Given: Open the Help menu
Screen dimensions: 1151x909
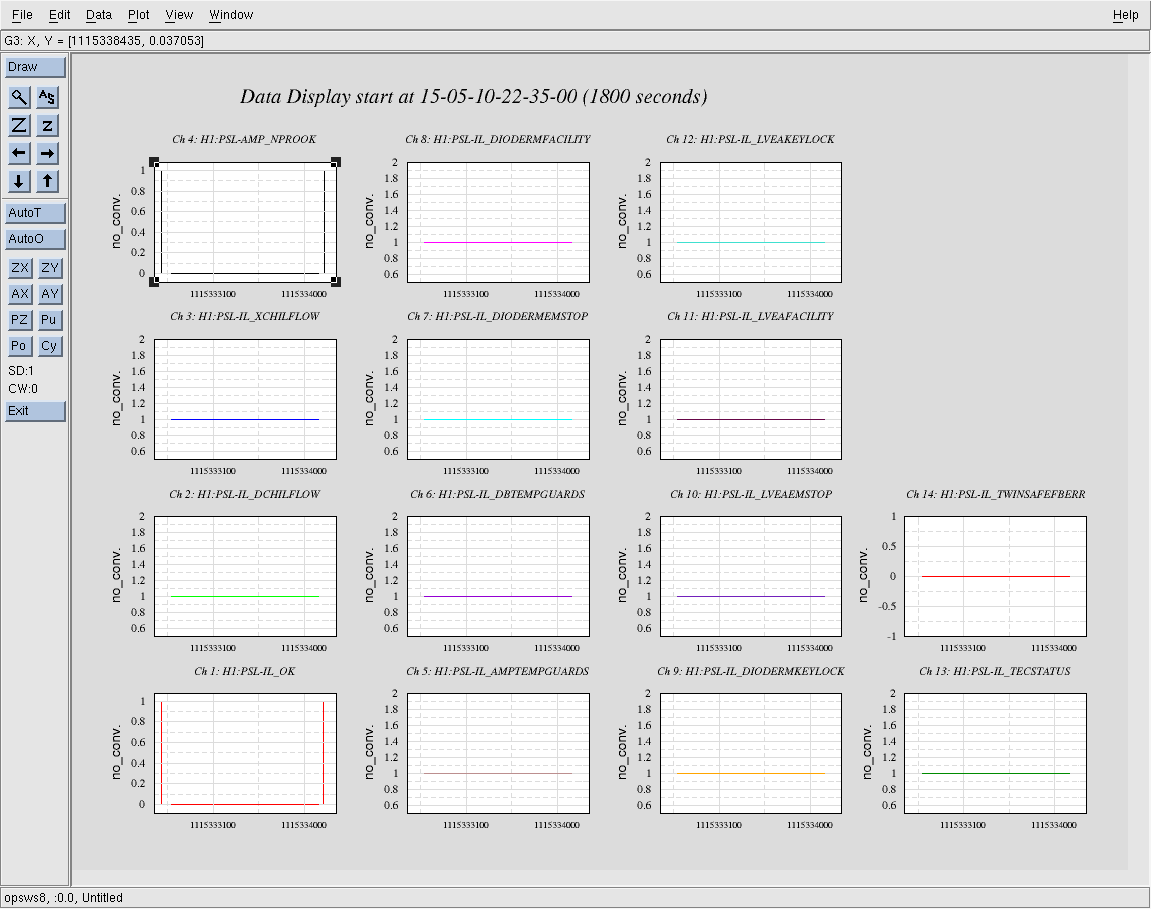Looking at the screenshot, I should 1125,15.
